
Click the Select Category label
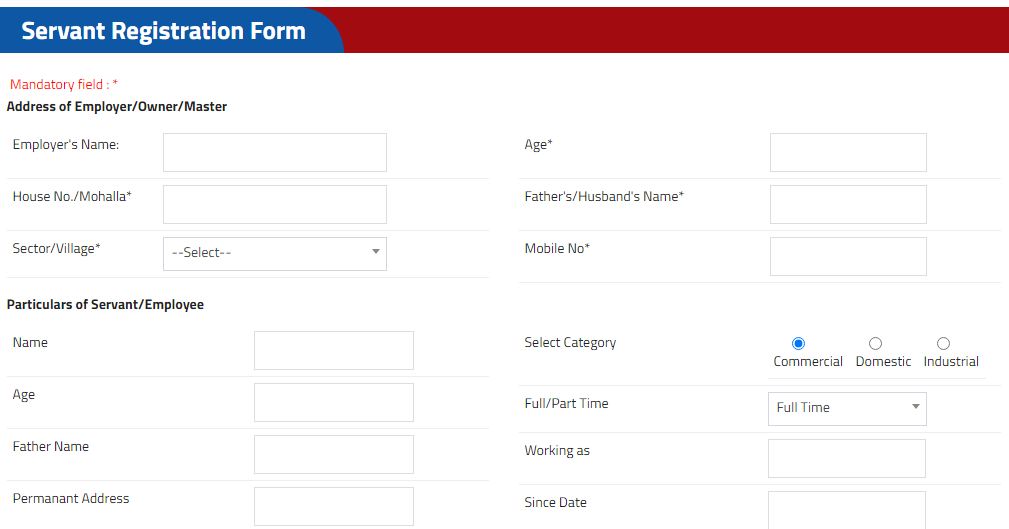click(570, 343)
